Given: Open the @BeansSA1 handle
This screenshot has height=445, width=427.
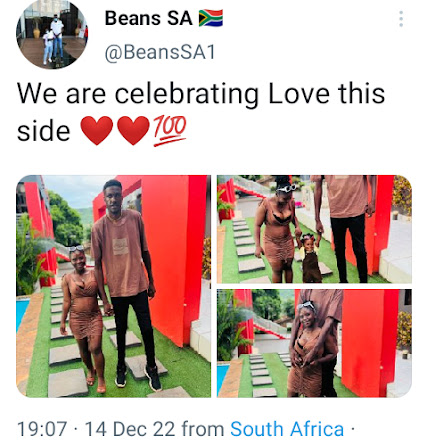Looking at the screenshot, I should (160, 53).
